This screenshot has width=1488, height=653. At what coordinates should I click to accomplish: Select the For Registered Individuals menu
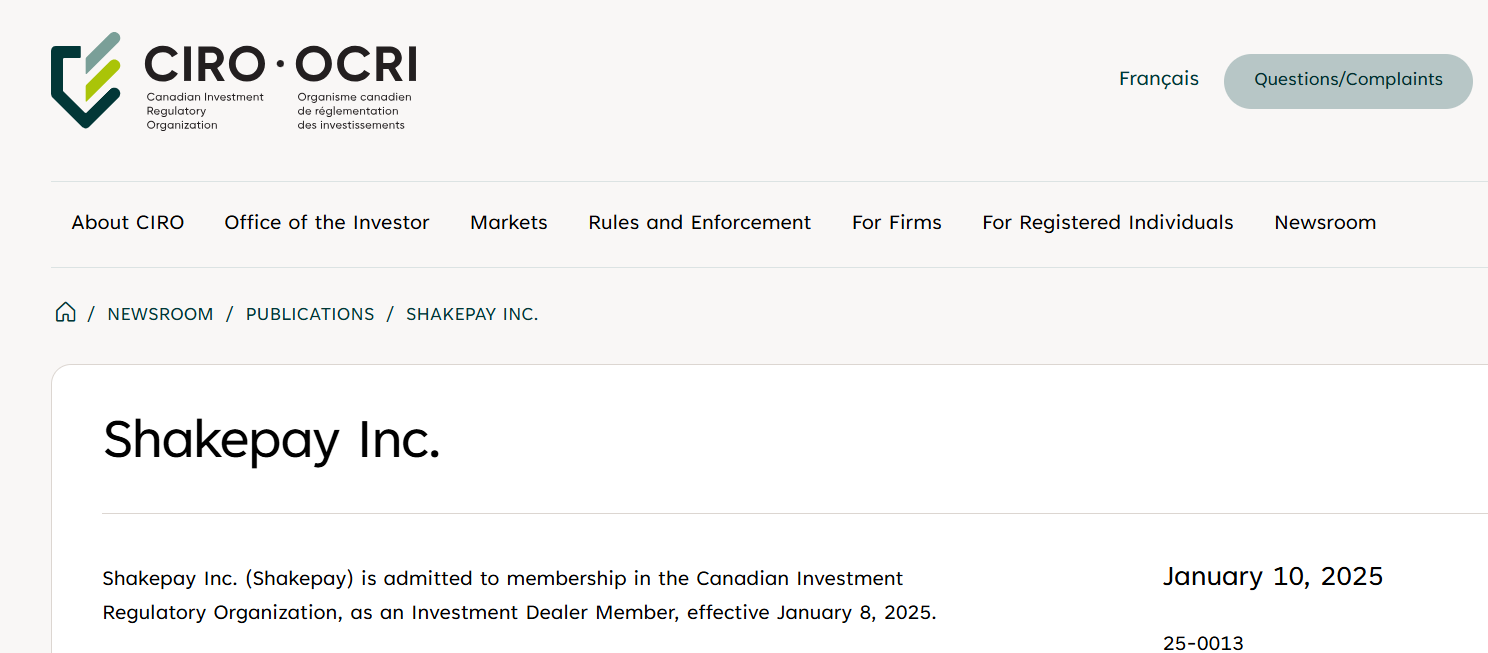point(1108,223)
